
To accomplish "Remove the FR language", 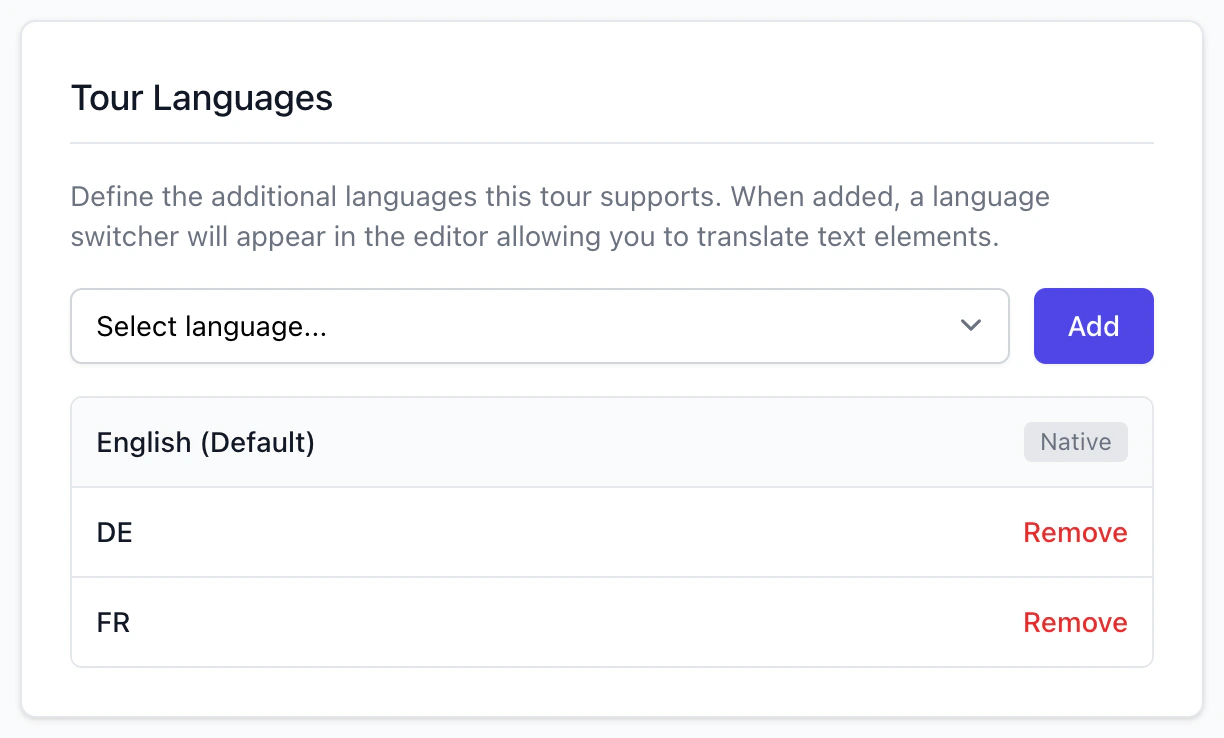I will (1075, 623).
